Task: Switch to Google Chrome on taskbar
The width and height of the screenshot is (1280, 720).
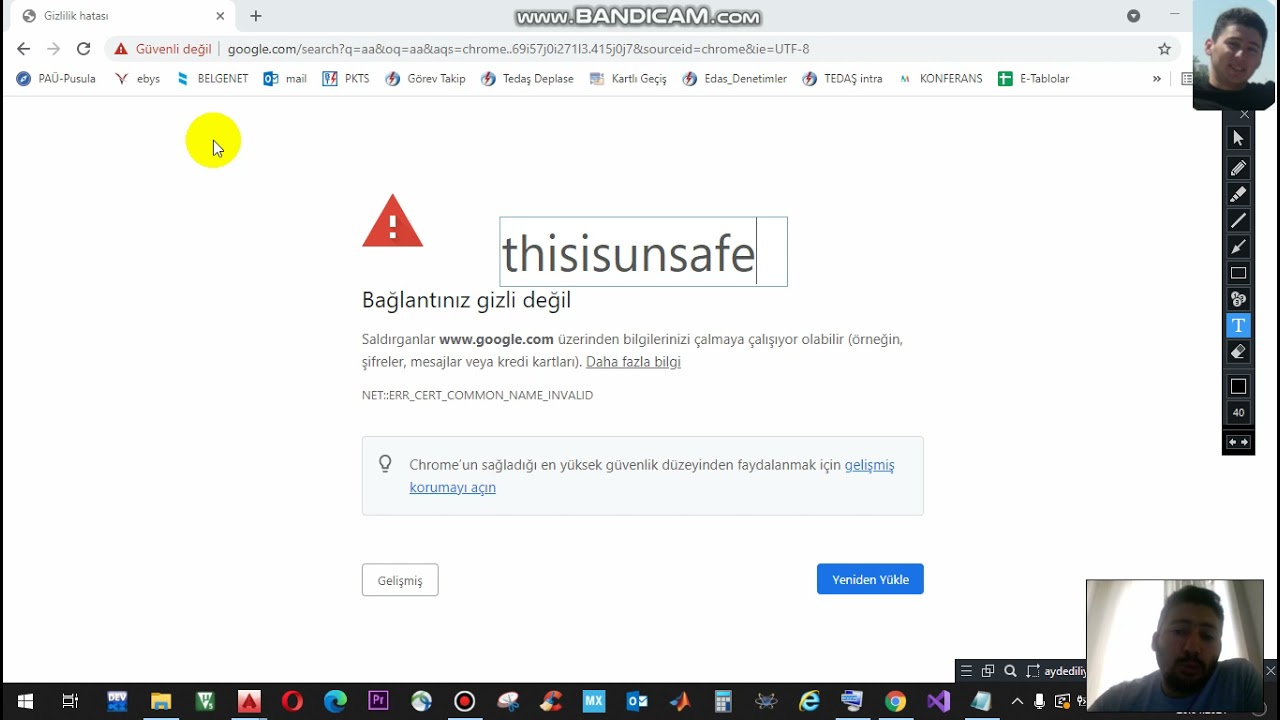Action: (895, 701)
